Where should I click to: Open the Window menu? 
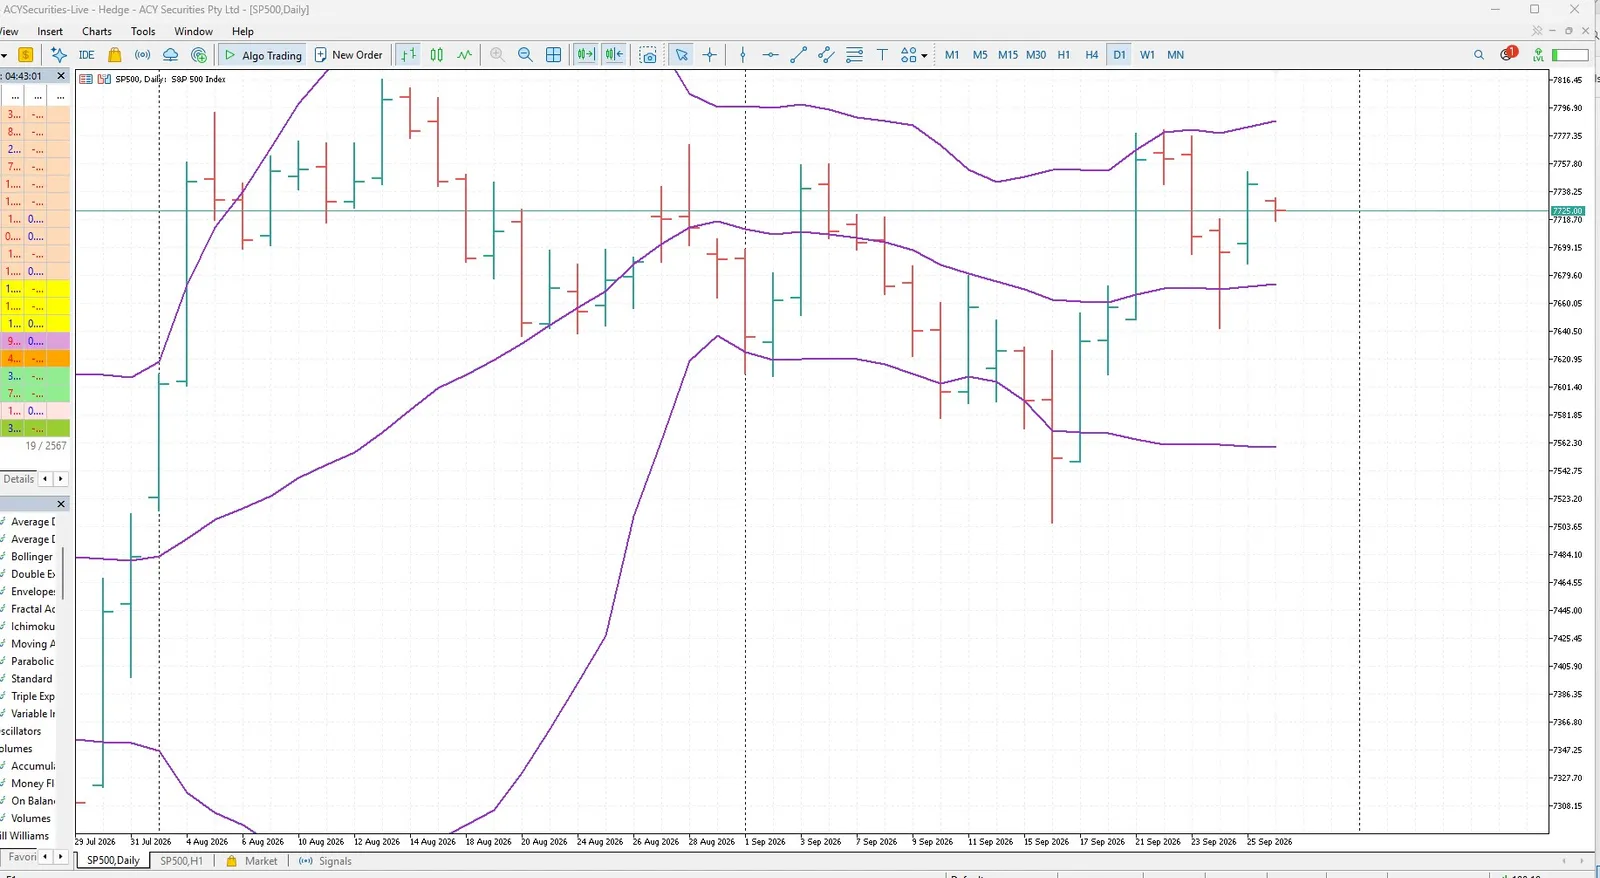coord(193,31)
